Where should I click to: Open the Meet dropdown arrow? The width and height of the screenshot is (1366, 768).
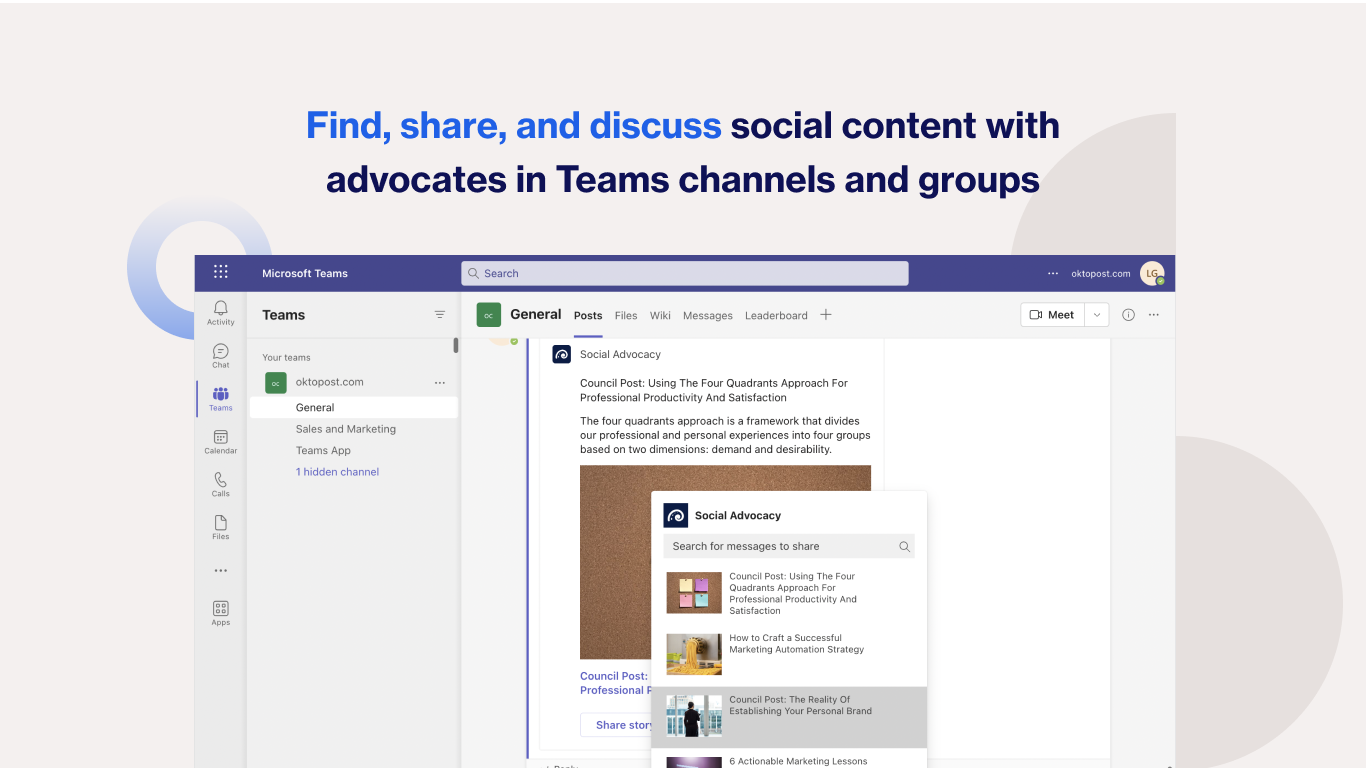[x=1097, y=314]
